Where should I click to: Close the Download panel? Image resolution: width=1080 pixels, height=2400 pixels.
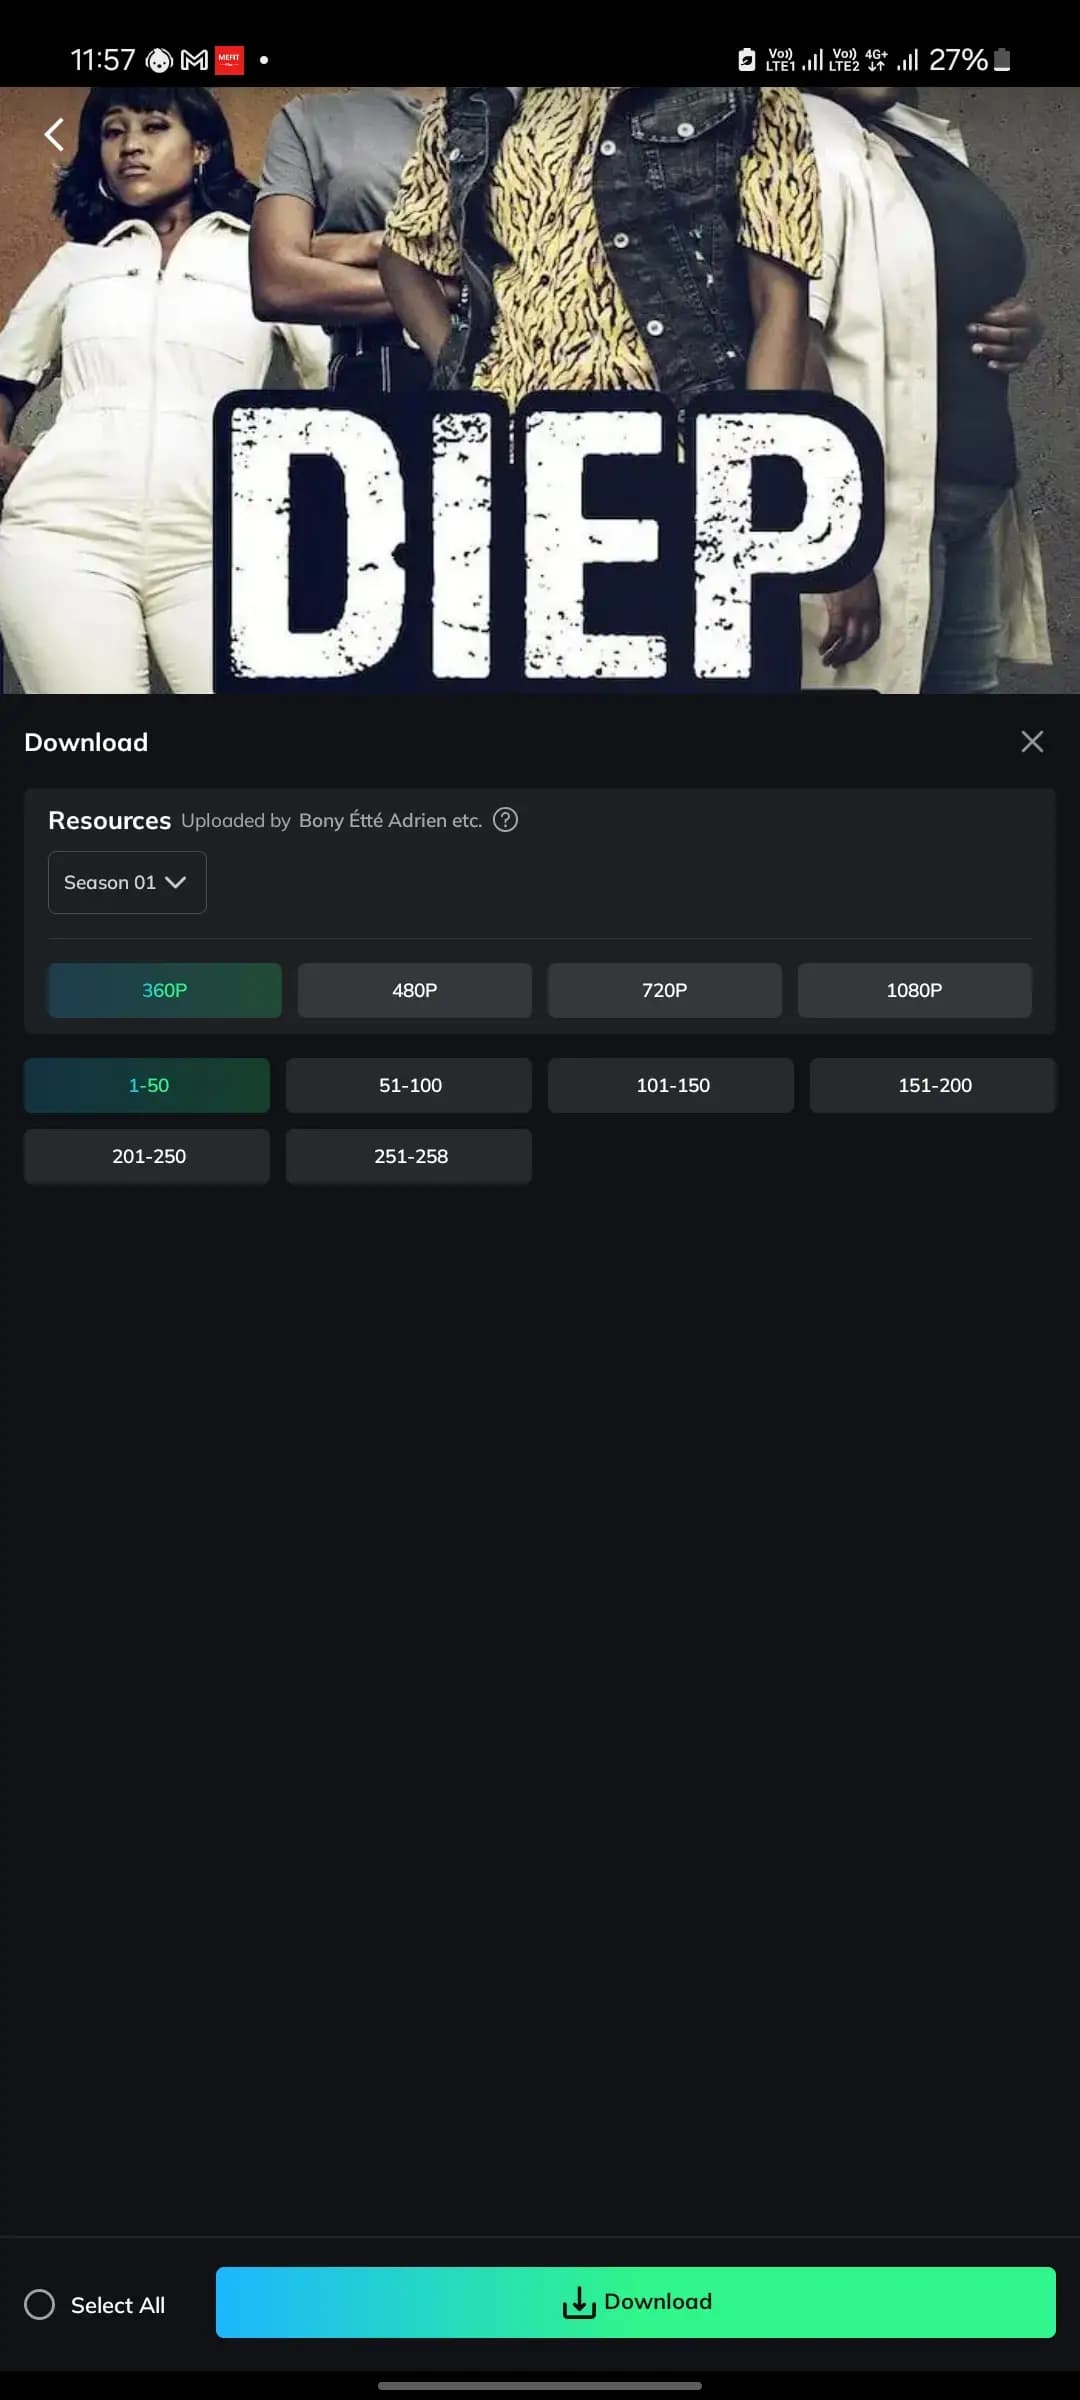pos(1032,741)
